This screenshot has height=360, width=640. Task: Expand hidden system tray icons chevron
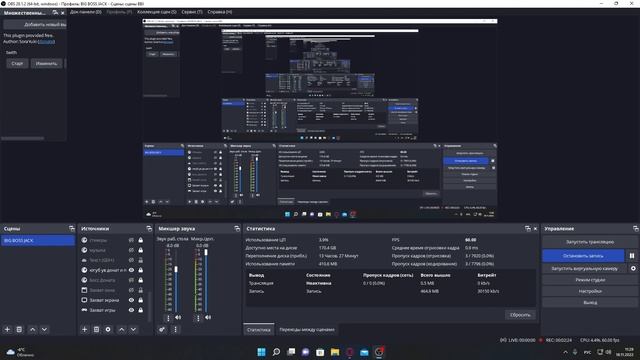coord(565,352)
